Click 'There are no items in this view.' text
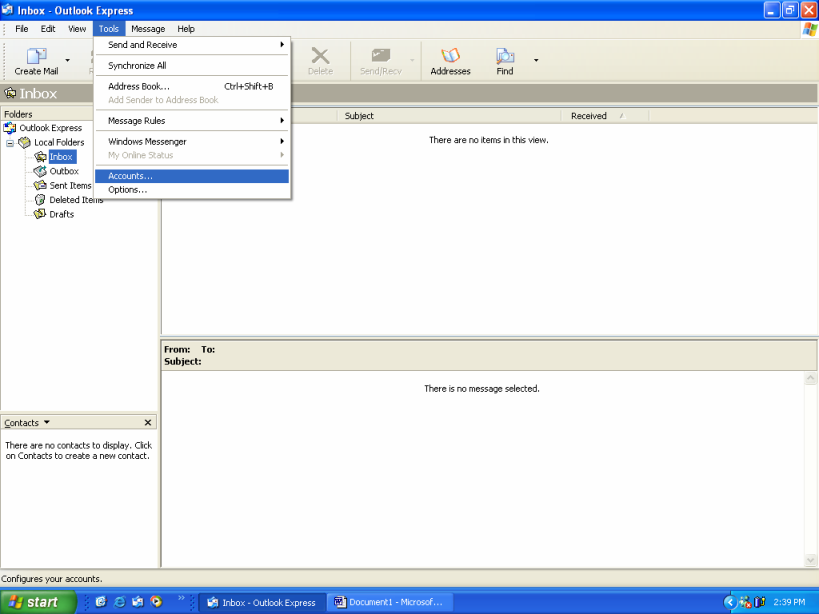Screen dimensions: 819x614 coord(488,140)
